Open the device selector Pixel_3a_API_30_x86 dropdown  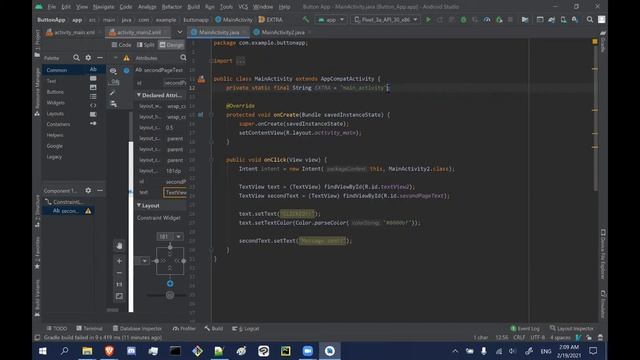point(386,20)
